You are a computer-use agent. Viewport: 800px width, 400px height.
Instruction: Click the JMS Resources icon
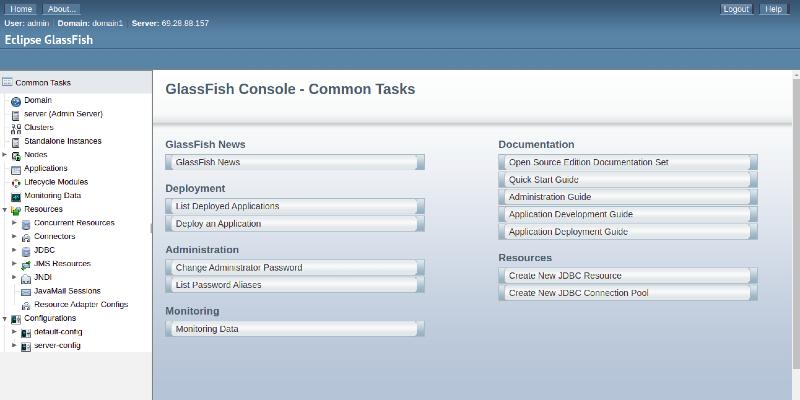click(x=26, y=265)
